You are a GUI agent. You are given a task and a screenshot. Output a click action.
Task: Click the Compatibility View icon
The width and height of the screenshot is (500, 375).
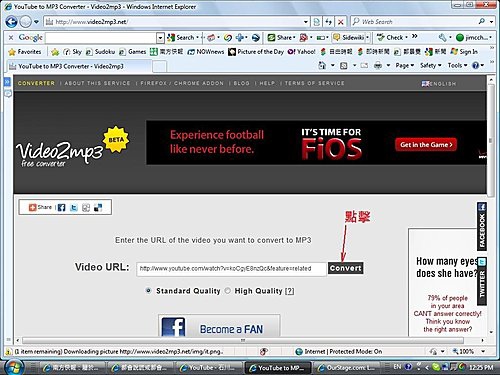[x=317, y=22]
